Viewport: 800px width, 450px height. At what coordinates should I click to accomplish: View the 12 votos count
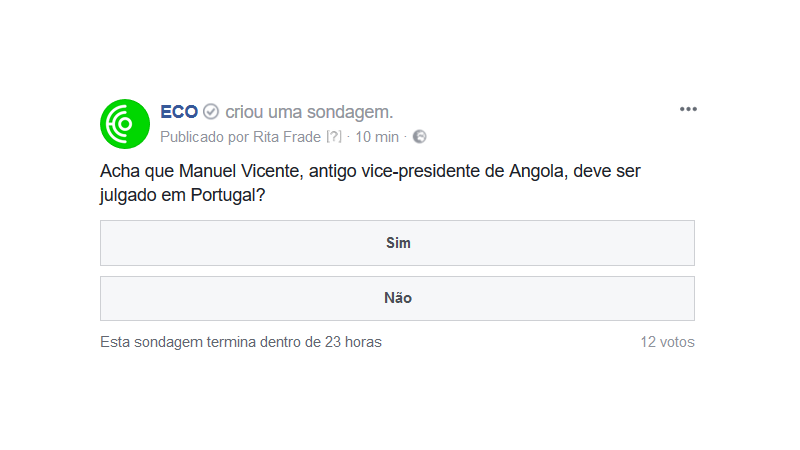[667, 342]
